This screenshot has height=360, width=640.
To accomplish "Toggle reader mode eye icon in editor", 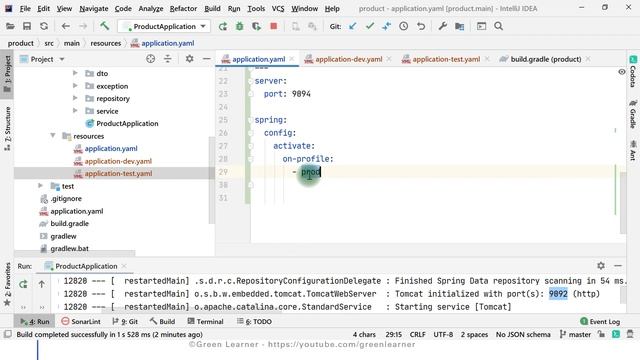I will pos(621,72).
